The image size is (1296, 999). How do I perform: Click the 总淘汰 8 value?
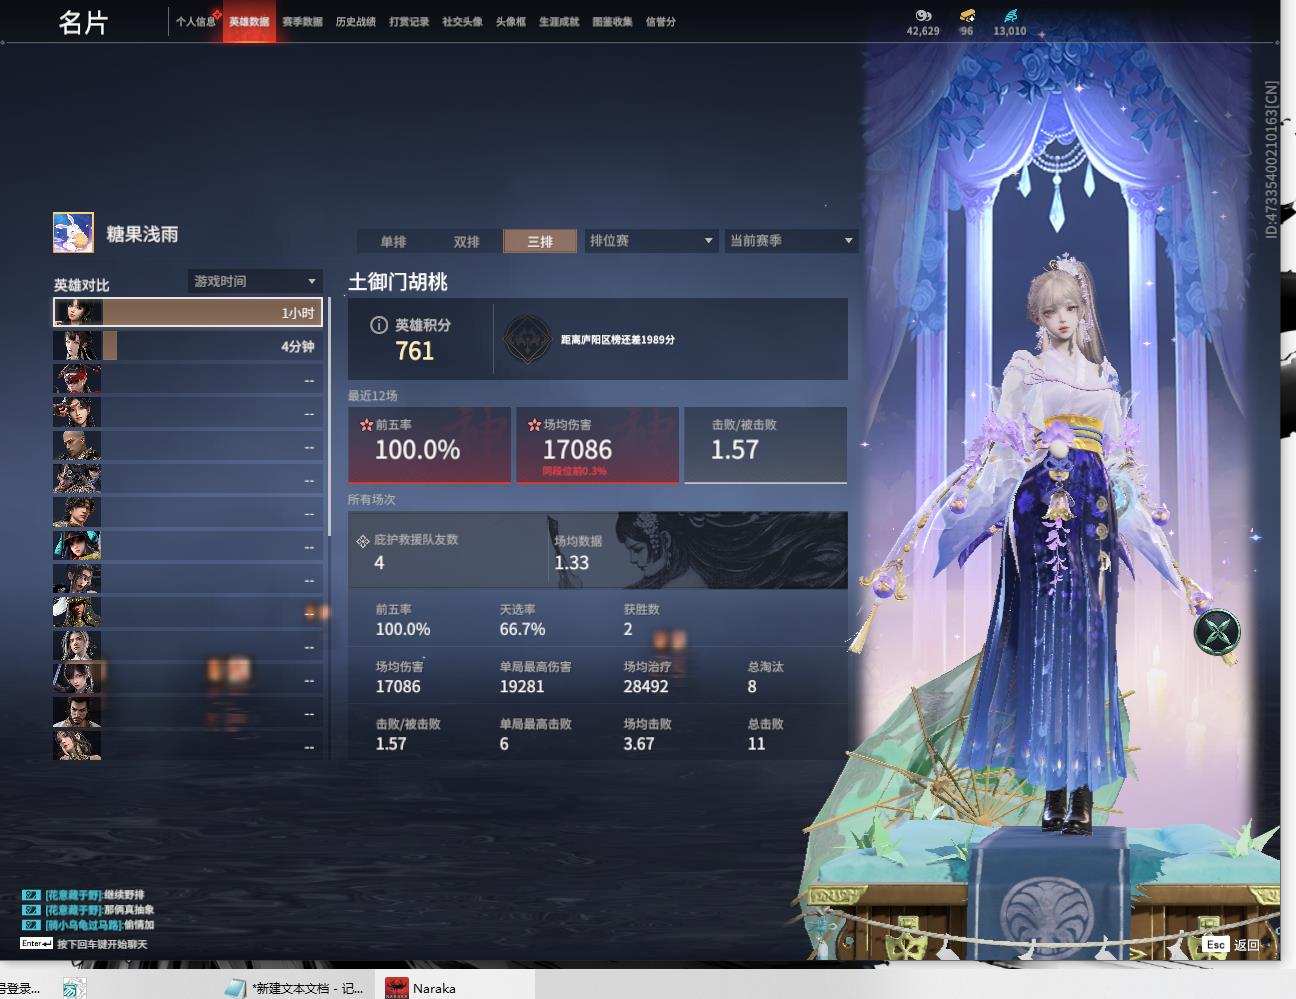coord(752,687)
